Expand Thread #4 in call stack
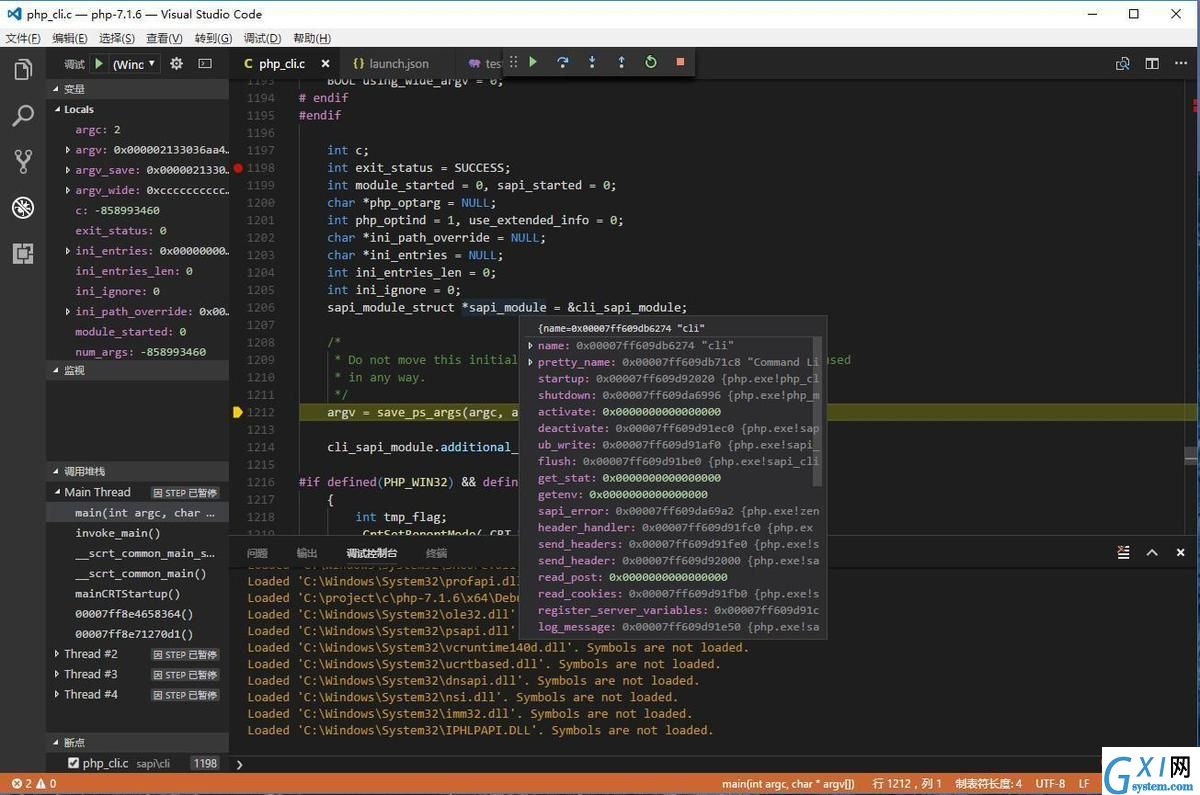Image resolution: width=1200 pixels, height=795 pixels. coord(57,694)
